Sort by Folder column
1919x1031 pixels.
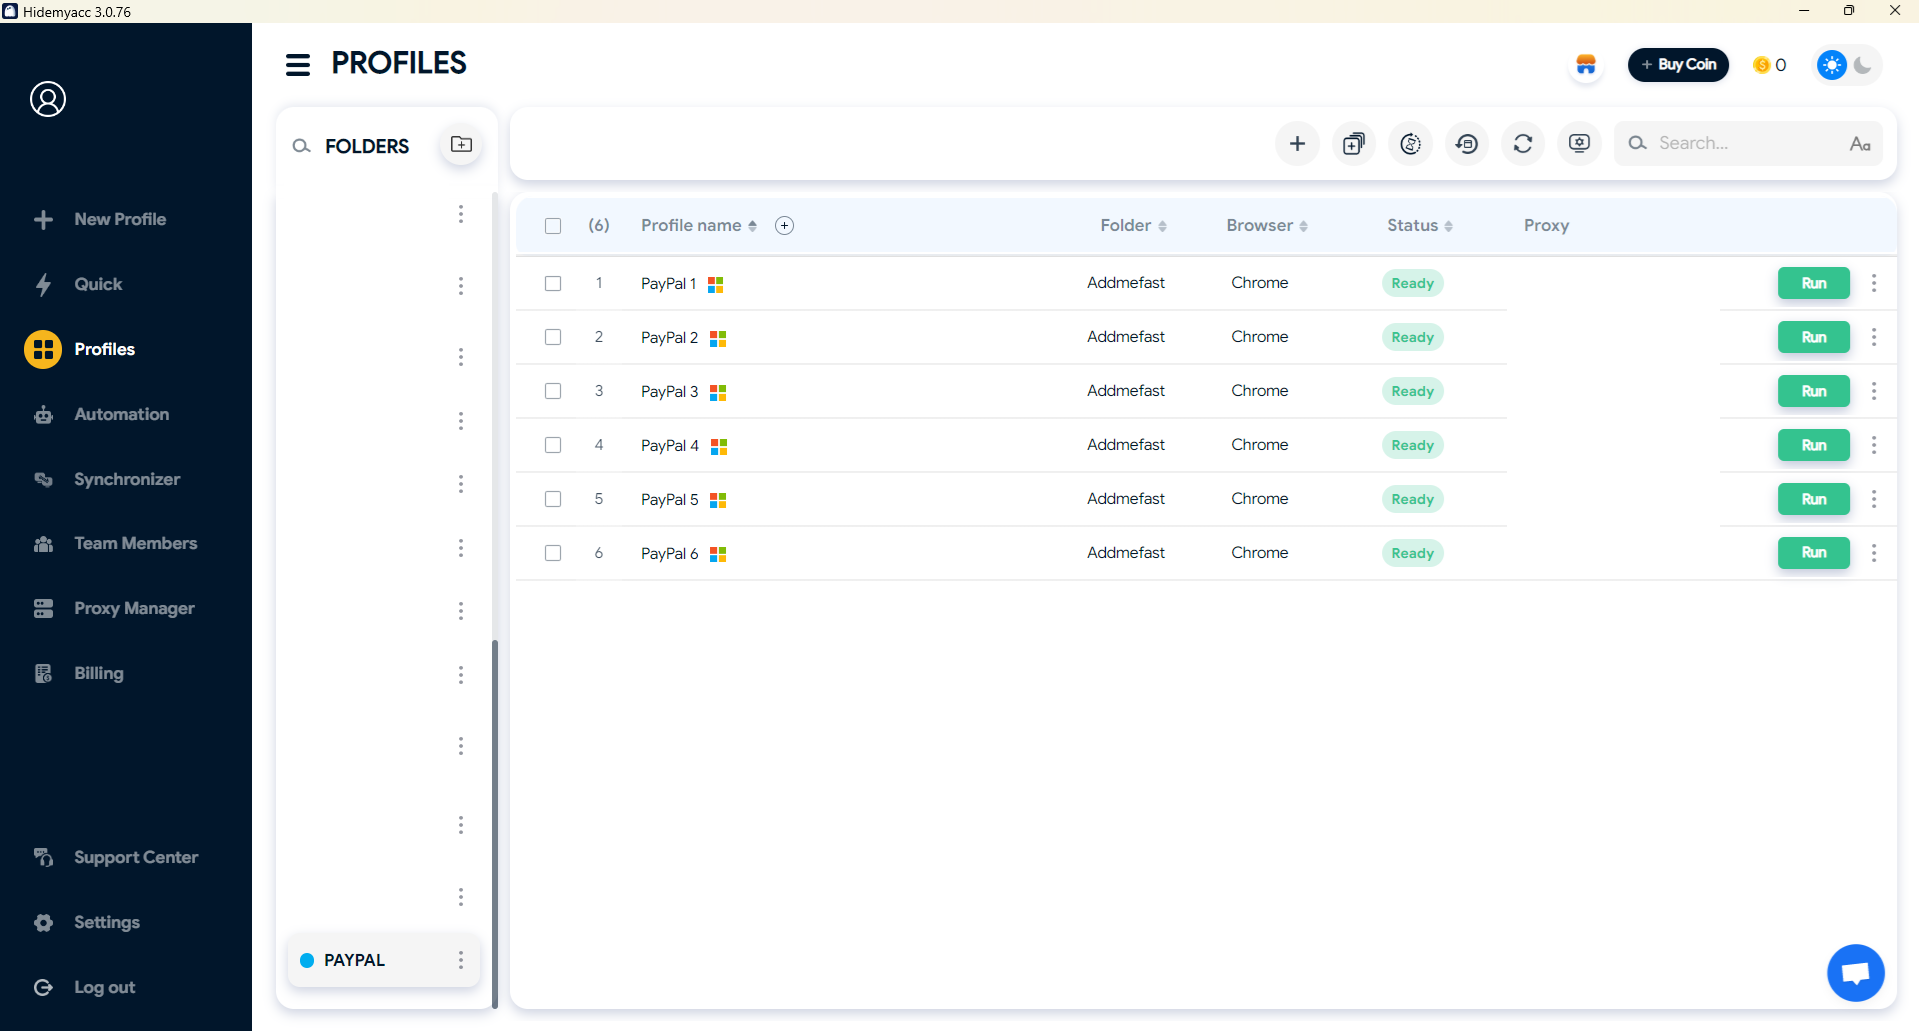point(1134,226)
